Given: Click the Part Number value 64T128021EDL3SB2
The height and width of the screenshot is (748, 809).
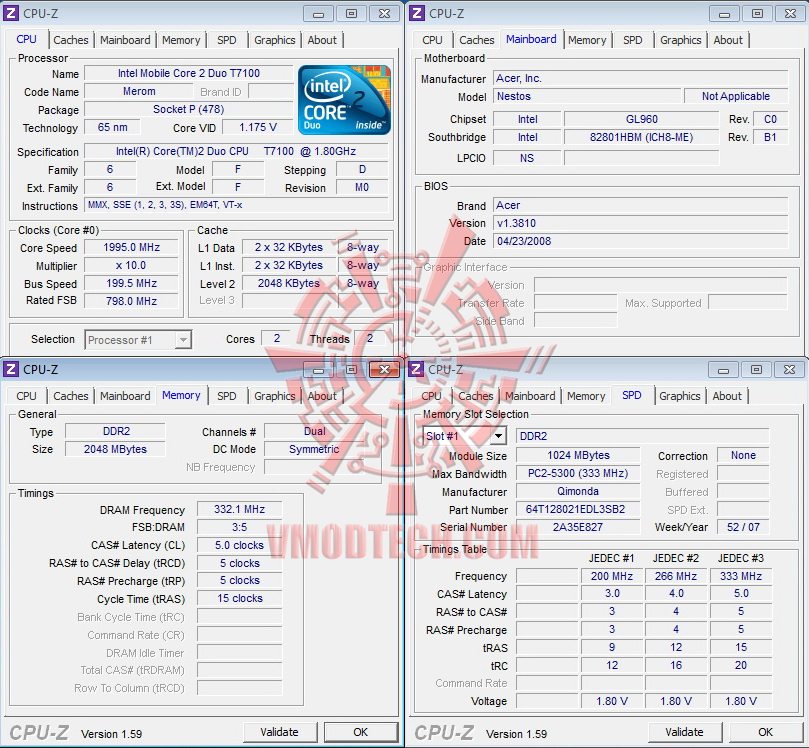Looking at the screenshot, I should (x=578, y=509).
